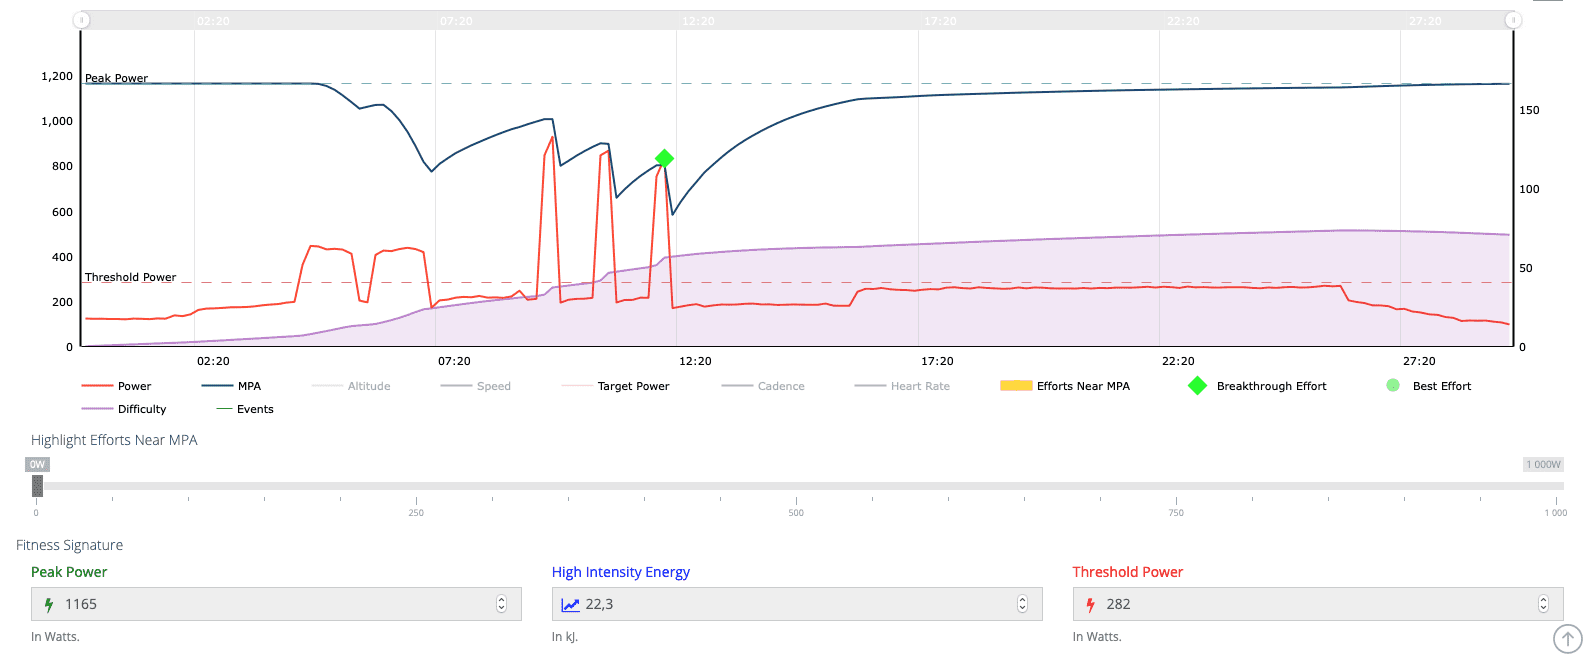Click the red lightning icon in Threshold Power field

tap(1090, 604)
